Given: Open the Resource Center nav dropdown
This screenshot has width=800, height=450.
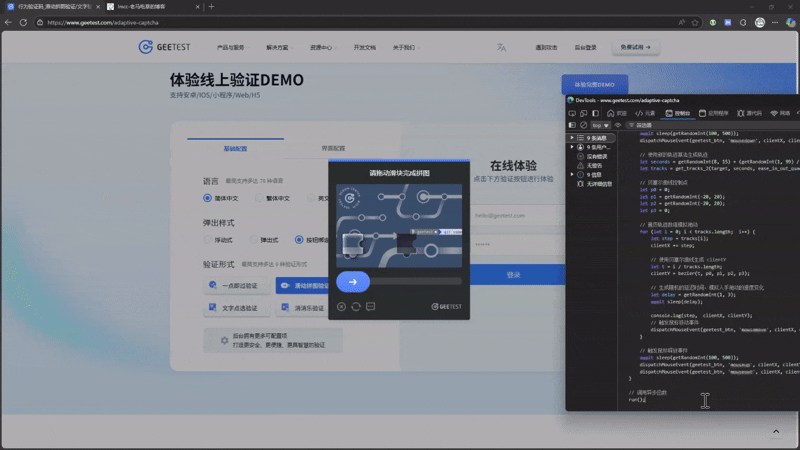Looking at the screenshot, I should 322,47.
